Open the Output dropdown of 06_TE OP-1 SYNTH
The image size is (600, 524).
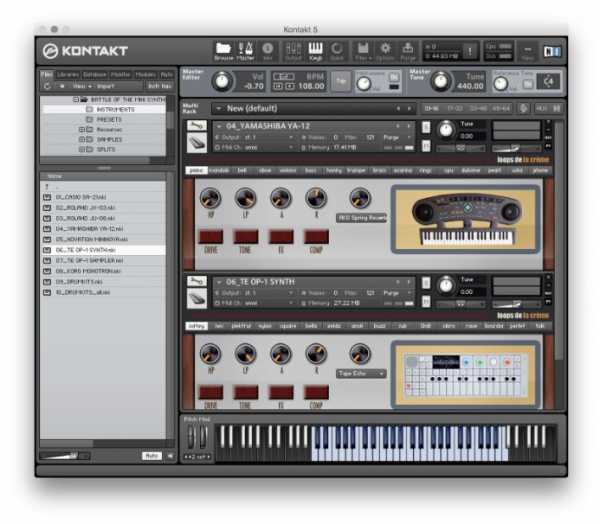coord(254,293)
